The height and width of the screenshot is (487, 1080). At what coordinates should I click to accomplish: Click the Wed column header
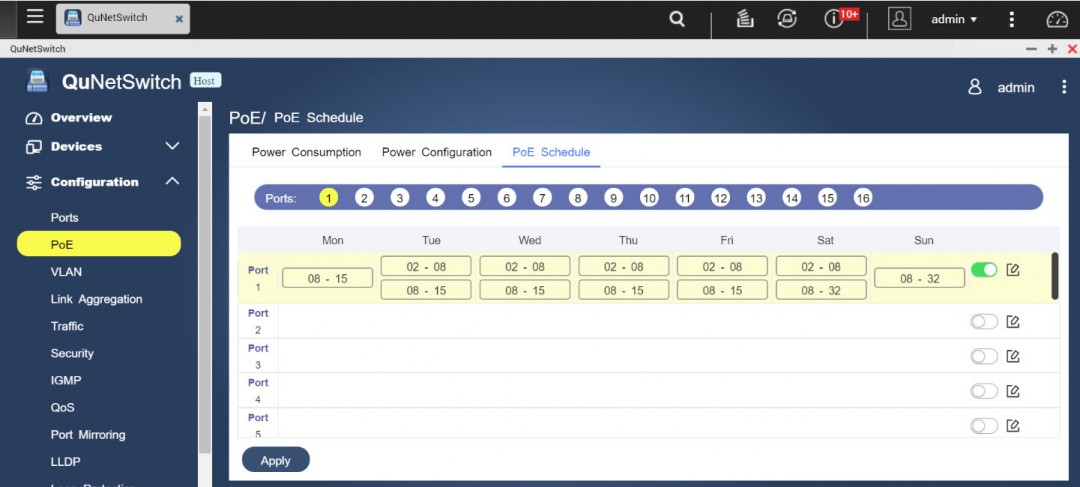pos(530,240)
